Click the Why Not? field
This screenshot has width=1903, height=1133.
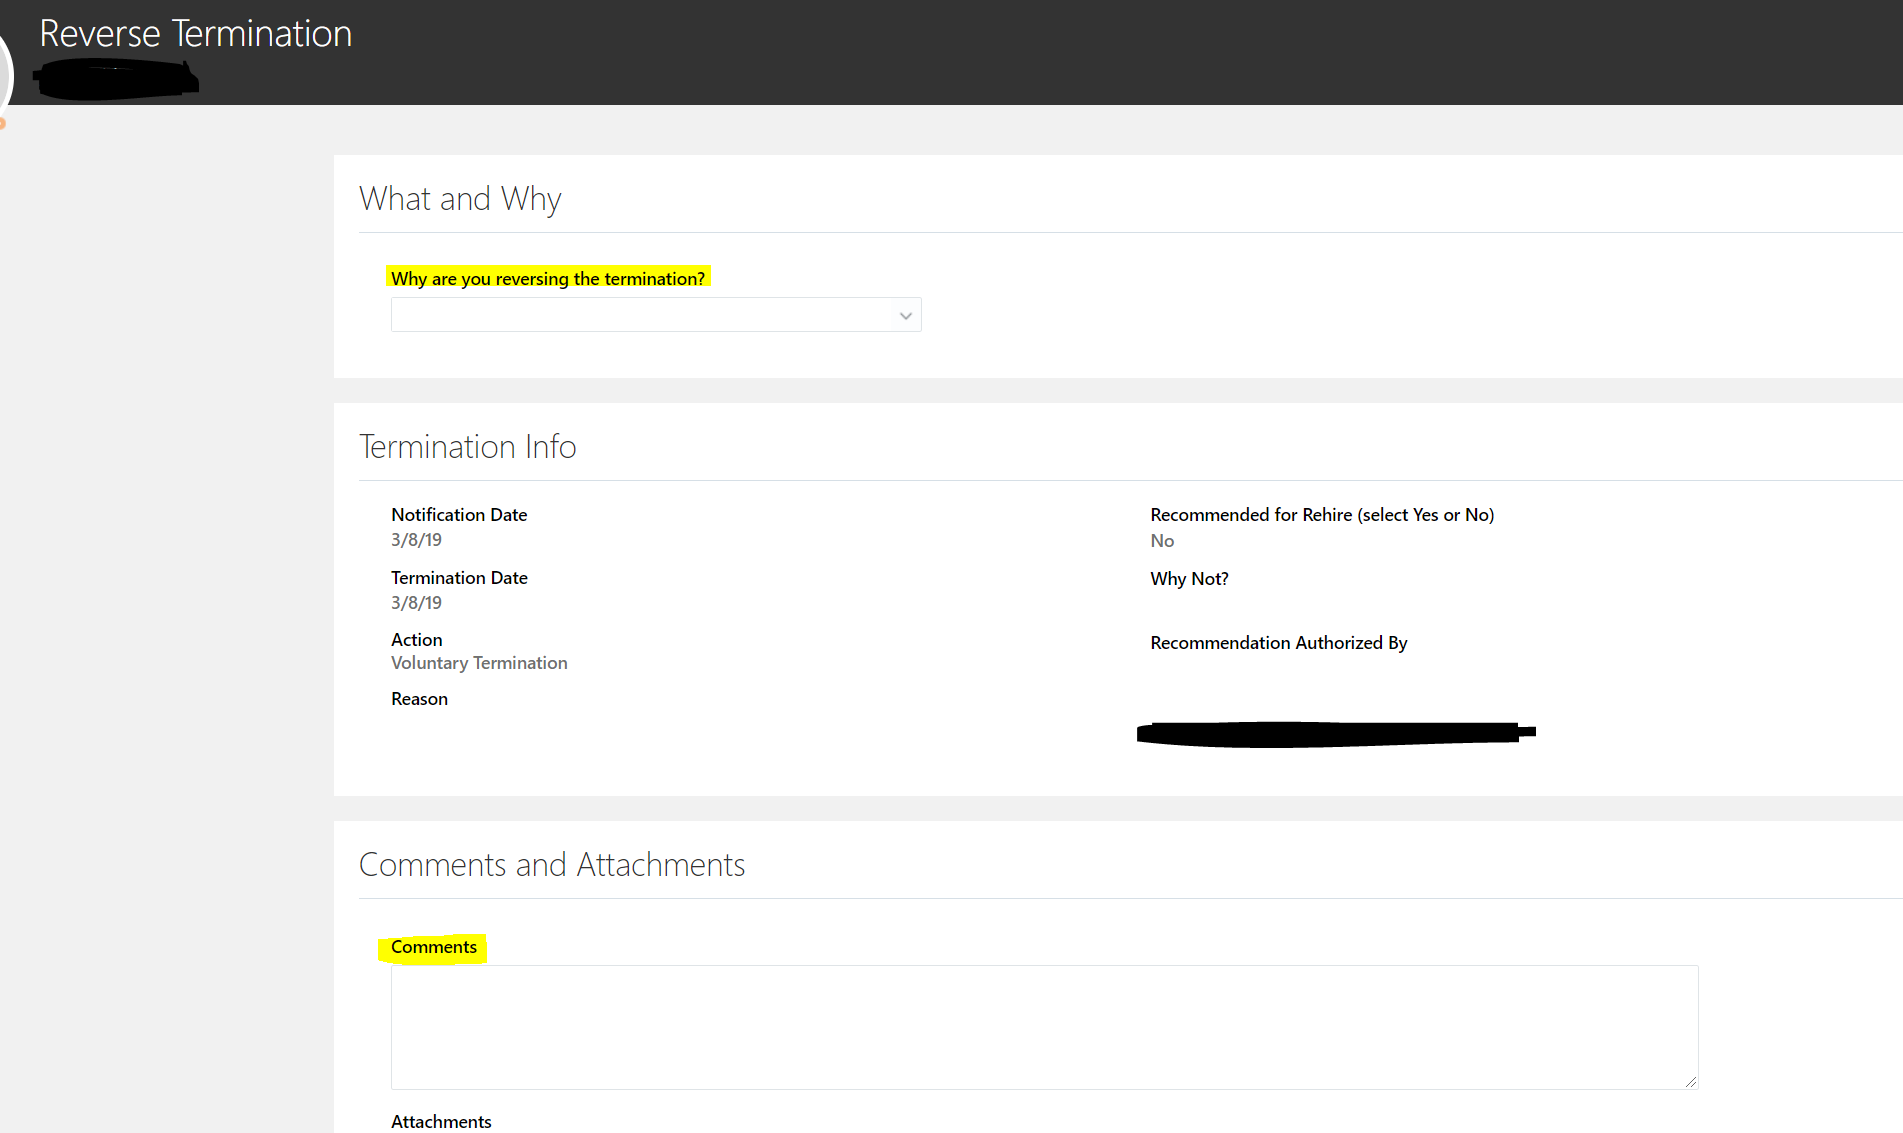pos(1189,579)
